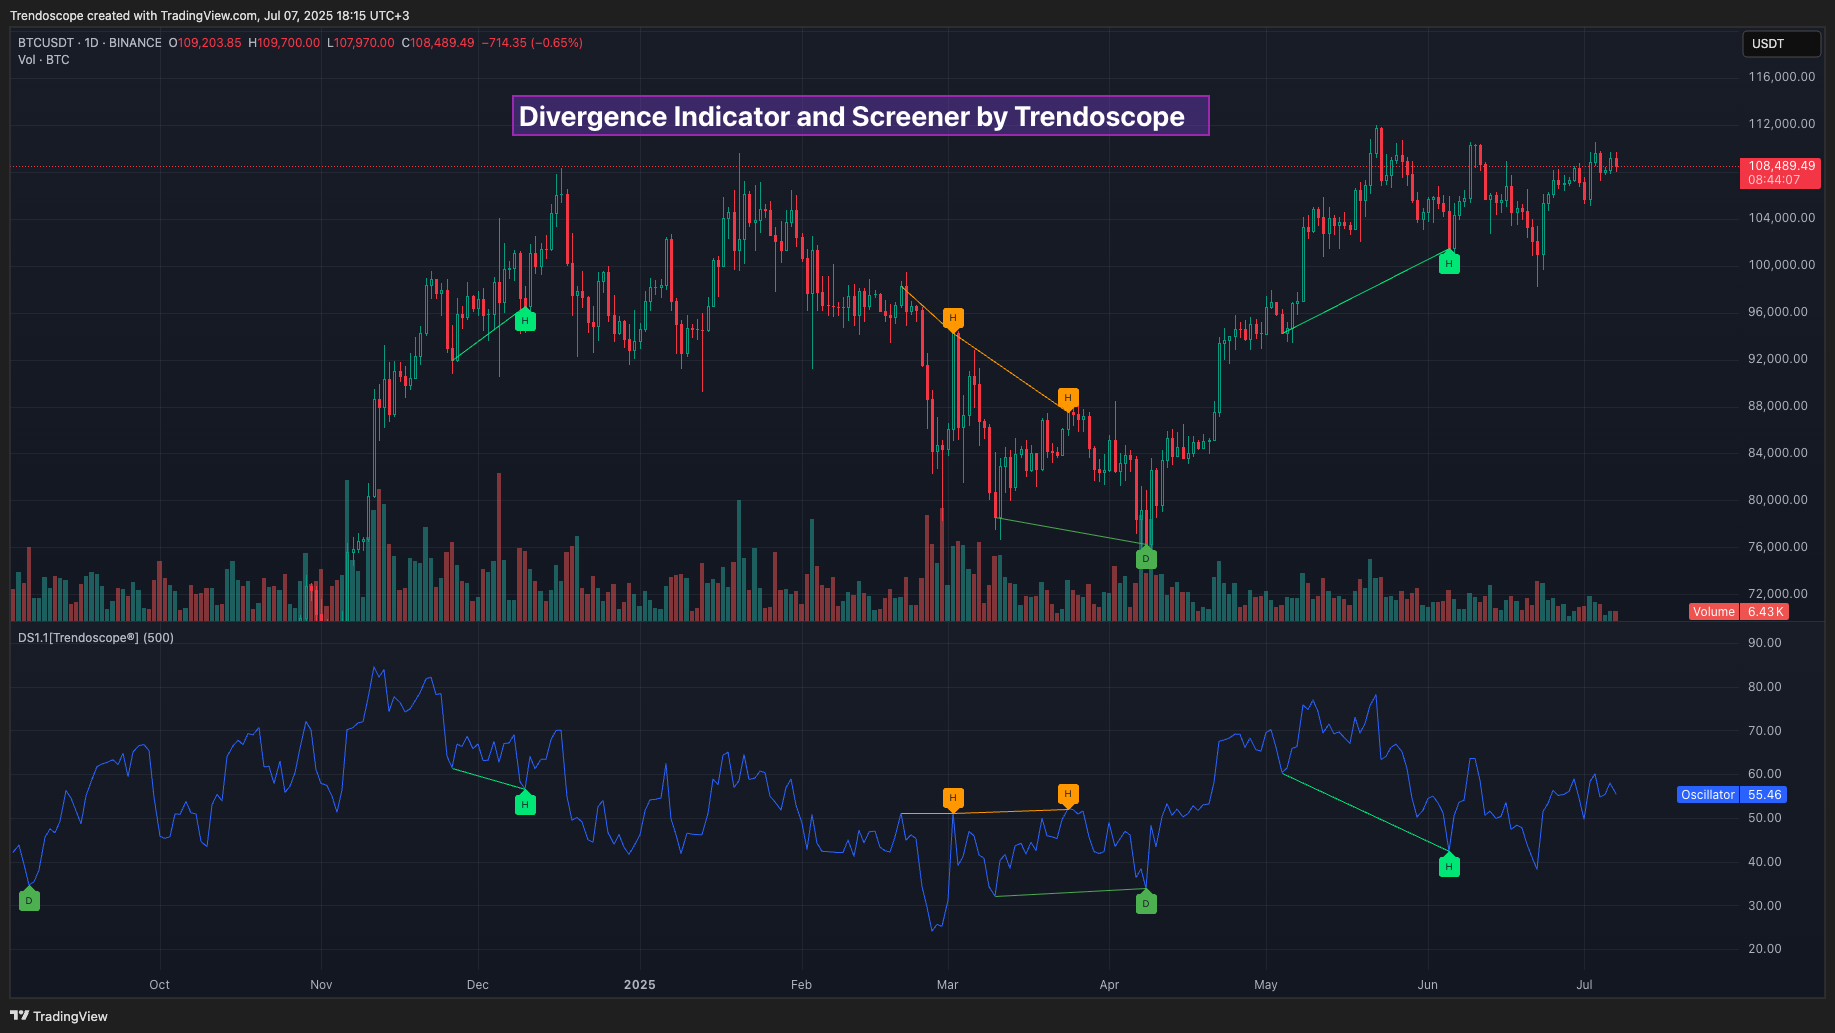Click the green H label on June price candles
This screenshot has height=1033, width=1835.
point(1449,263)
